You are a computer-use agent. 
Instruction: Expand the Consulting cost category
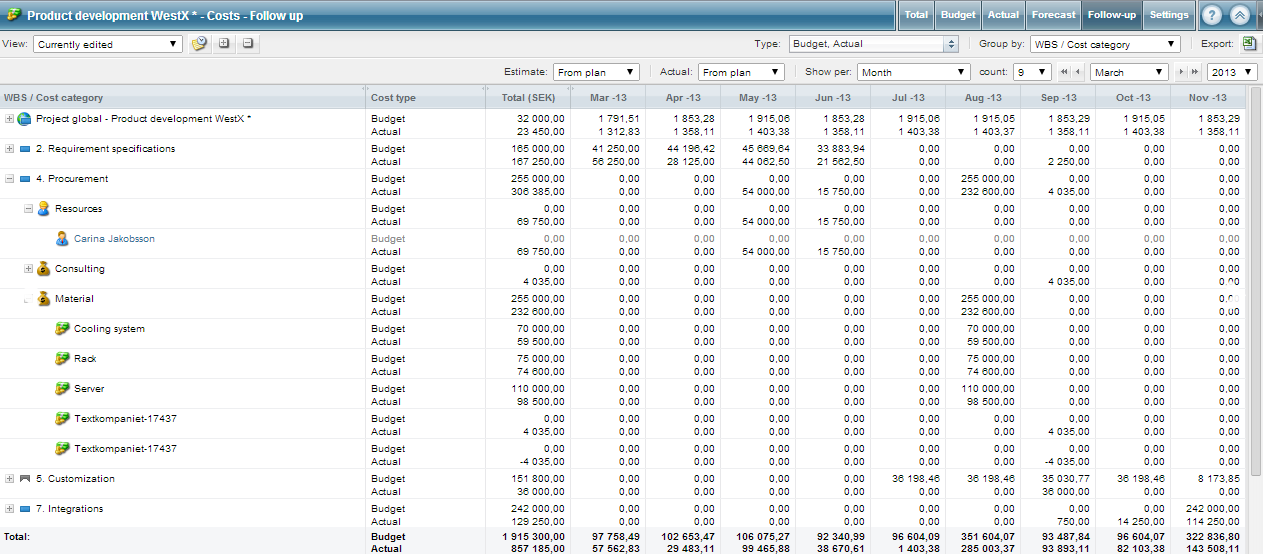coord(29,269)
